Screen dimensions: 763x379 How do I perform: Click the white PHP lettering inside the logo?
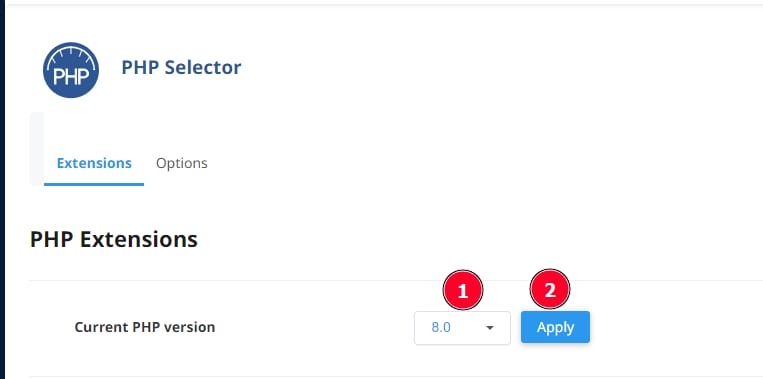71,76
